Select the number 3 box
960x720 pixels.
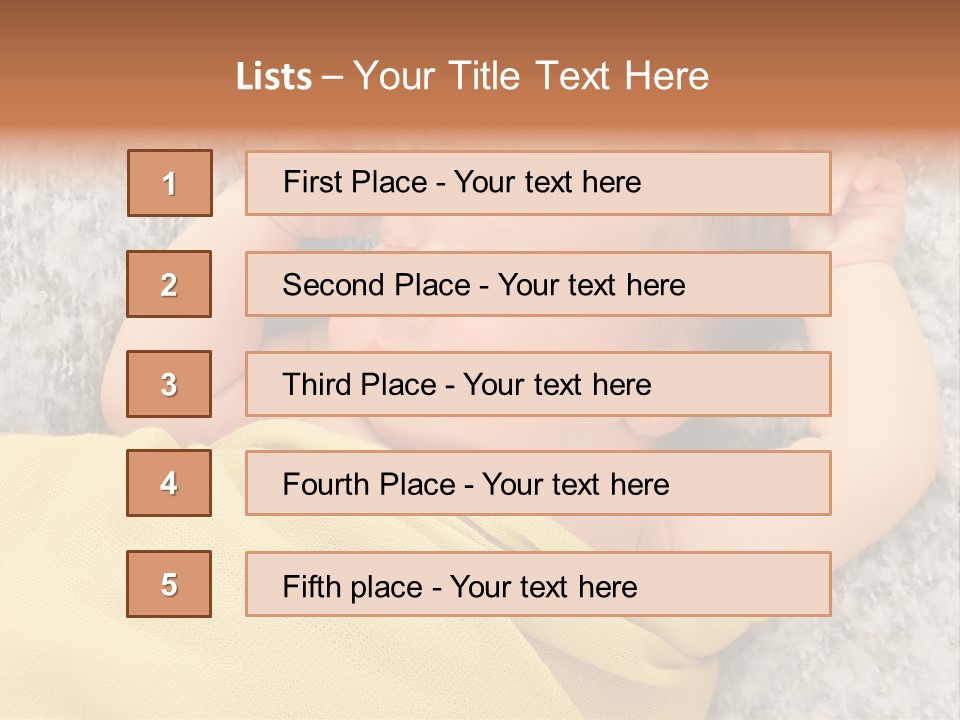tap(170, 384)
